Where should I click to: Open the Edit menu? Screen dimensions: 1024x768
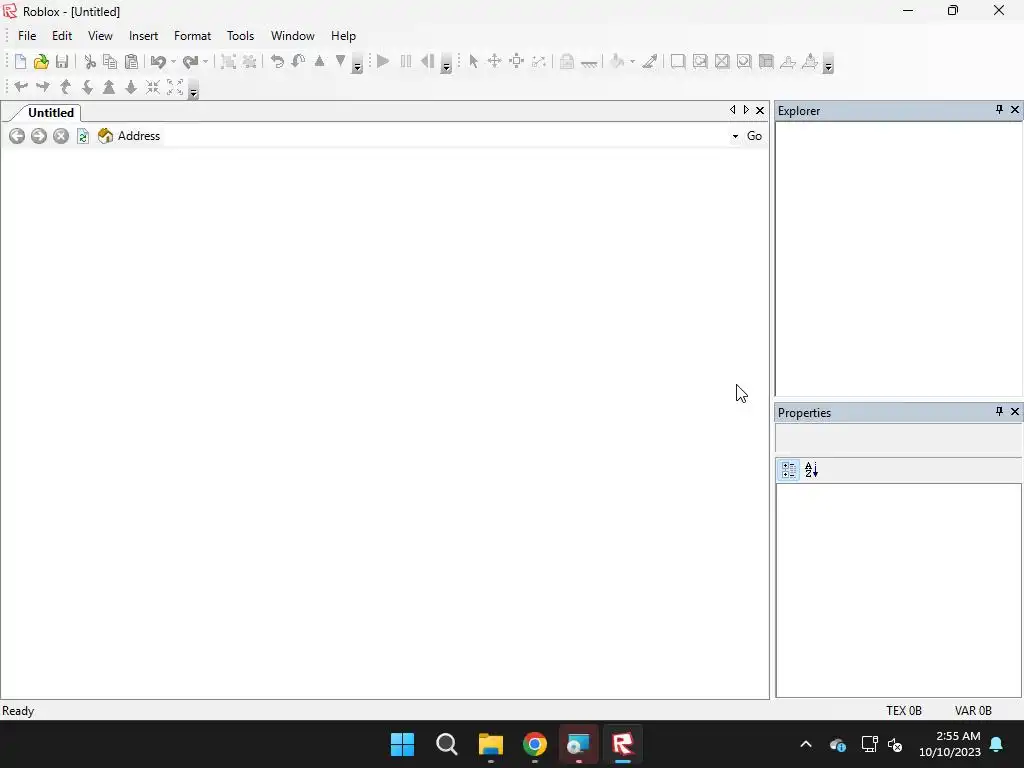click(62, 36)
